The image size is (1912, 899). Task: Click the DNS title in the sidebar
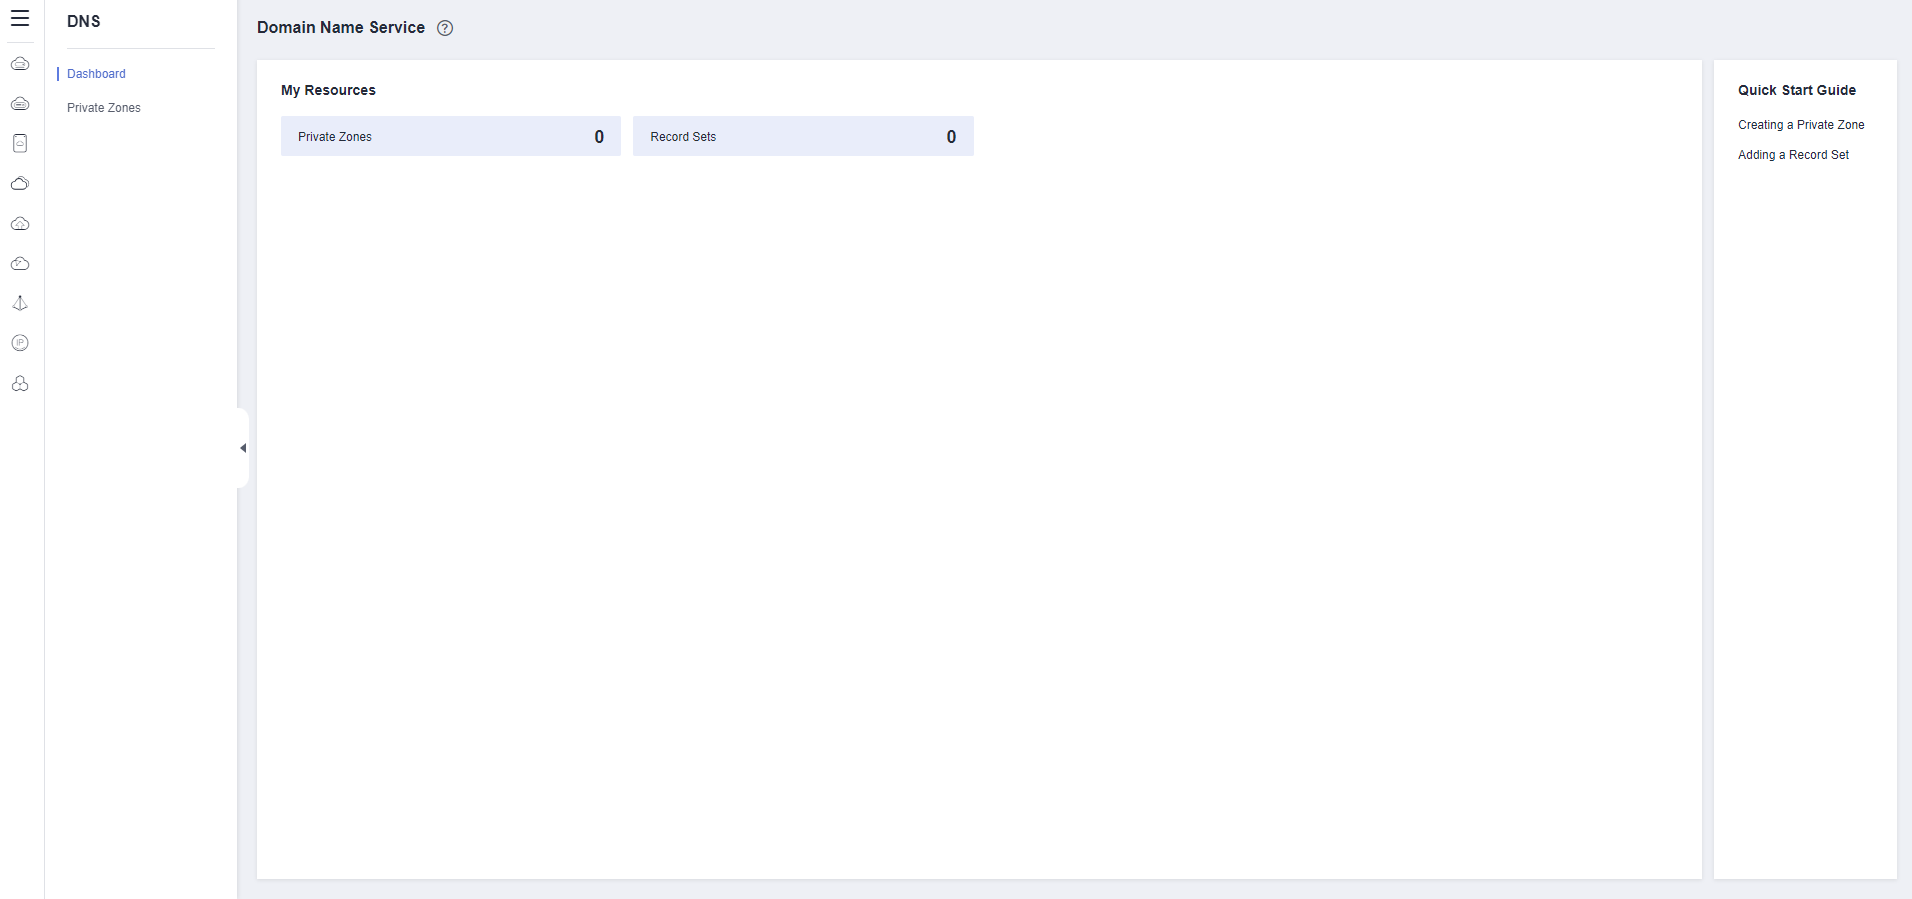pos(84,21)
